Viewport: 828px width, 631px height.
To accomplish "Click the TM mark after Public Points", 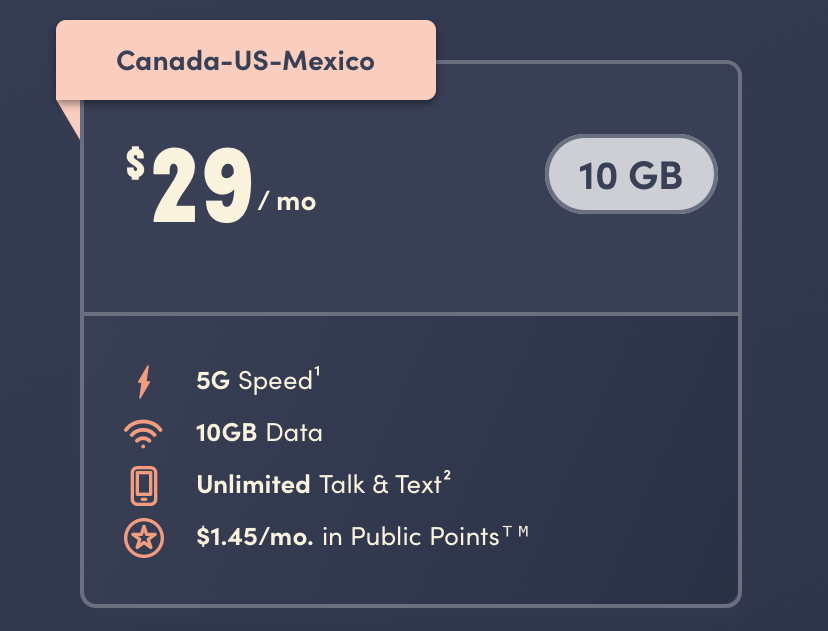I will click(515, 531).
